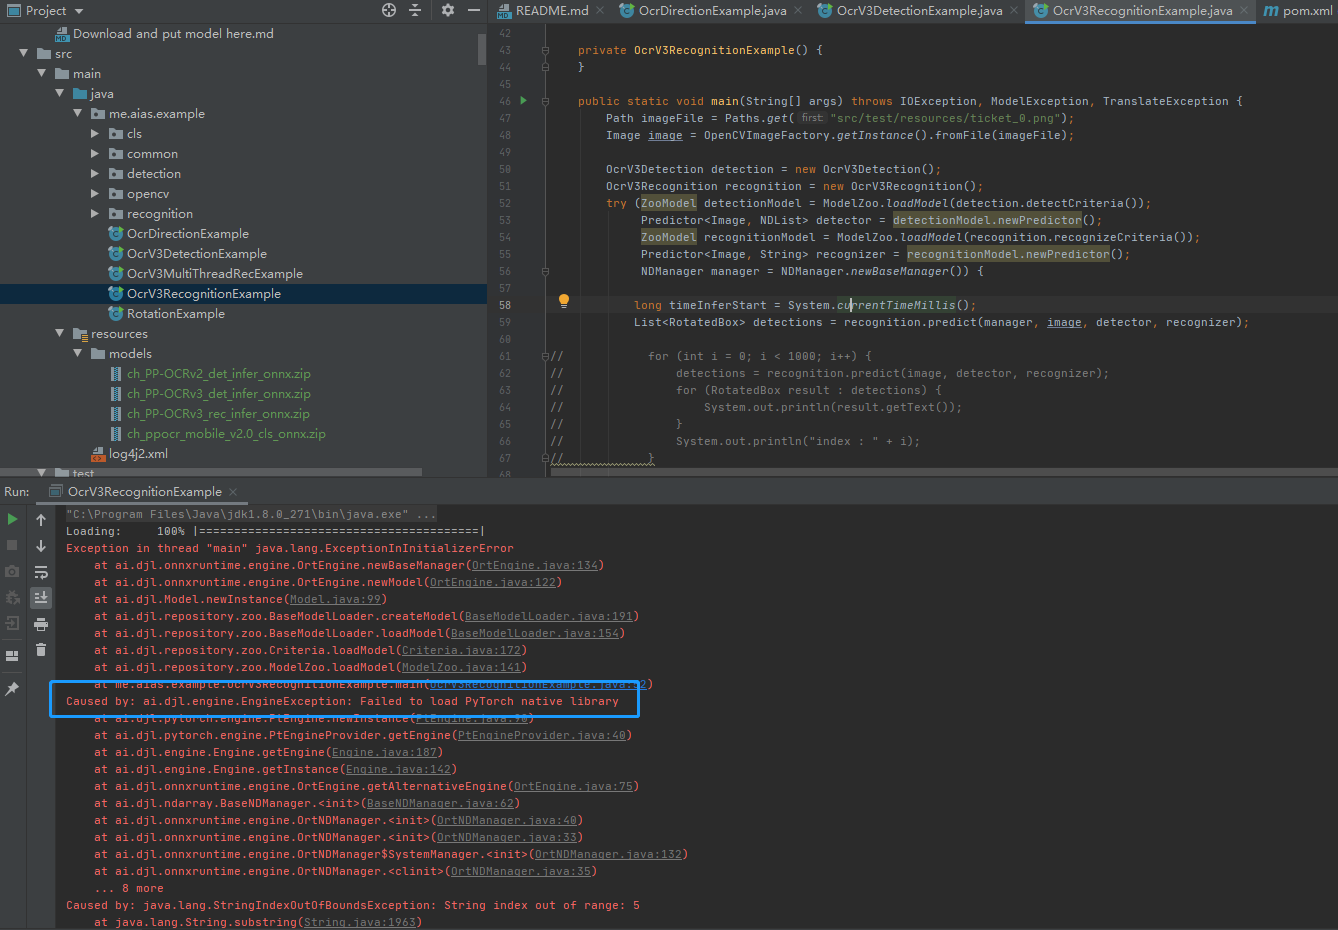The image size is (1338, 930).
Task: Open 'Download and put model here.md' file
Action: click(x=173, y=33)
